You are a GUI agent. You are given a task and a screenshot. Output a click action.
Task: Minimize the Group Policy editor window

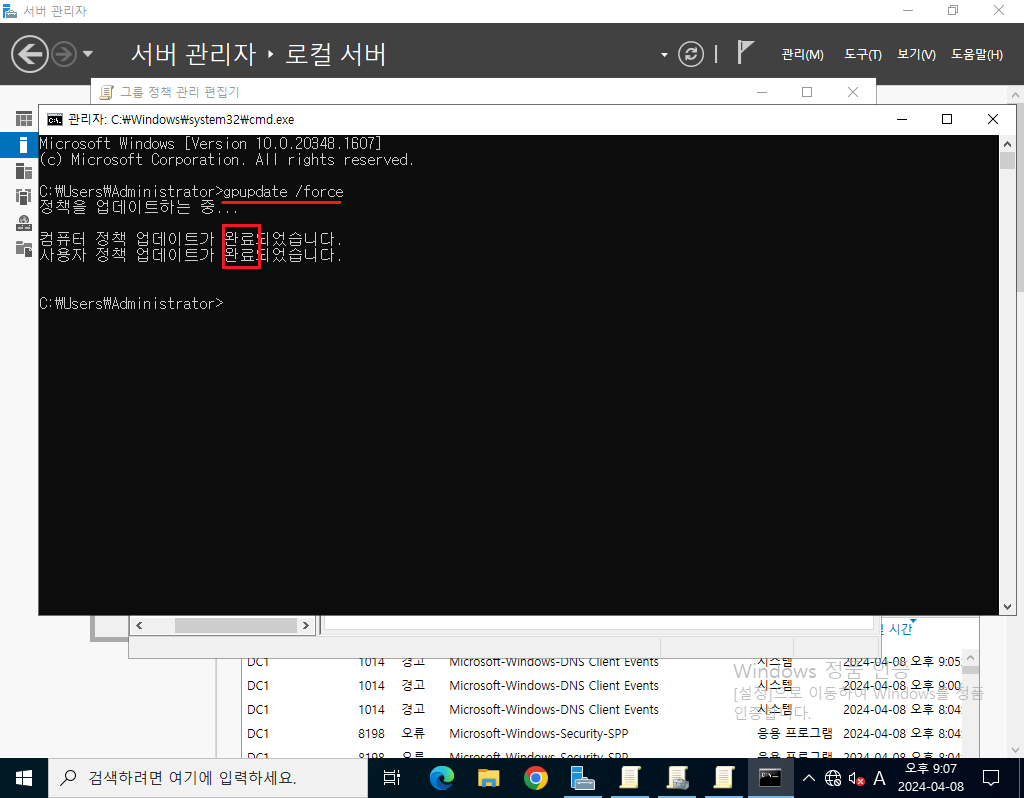[761, 92]
